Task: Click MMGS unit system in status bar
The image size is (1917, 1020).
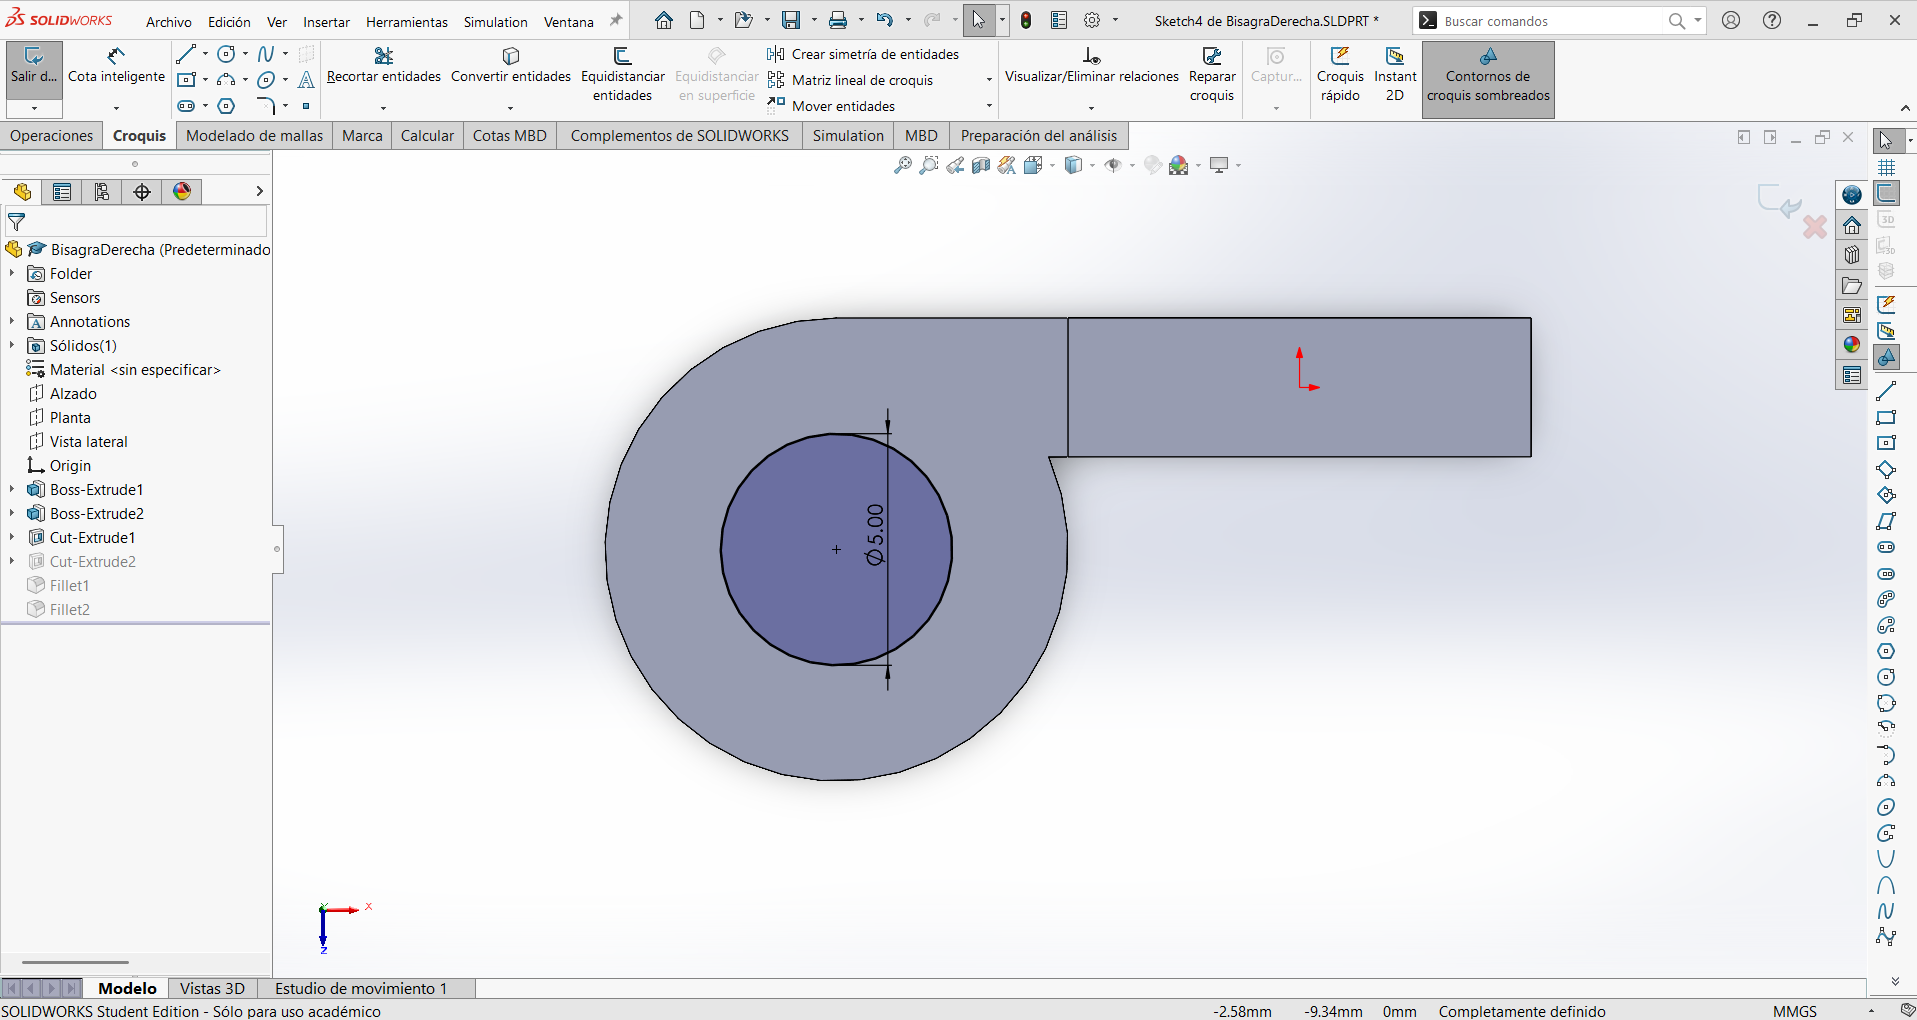Action: tap(1795, 1011)
